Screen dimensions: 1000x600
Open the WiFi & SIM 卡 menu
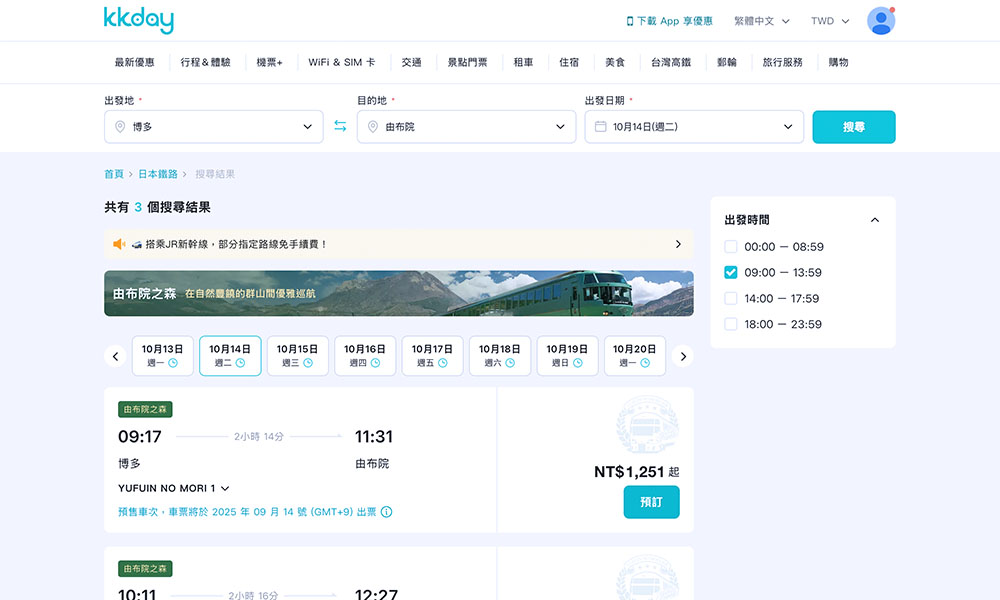tap(342, 62)
